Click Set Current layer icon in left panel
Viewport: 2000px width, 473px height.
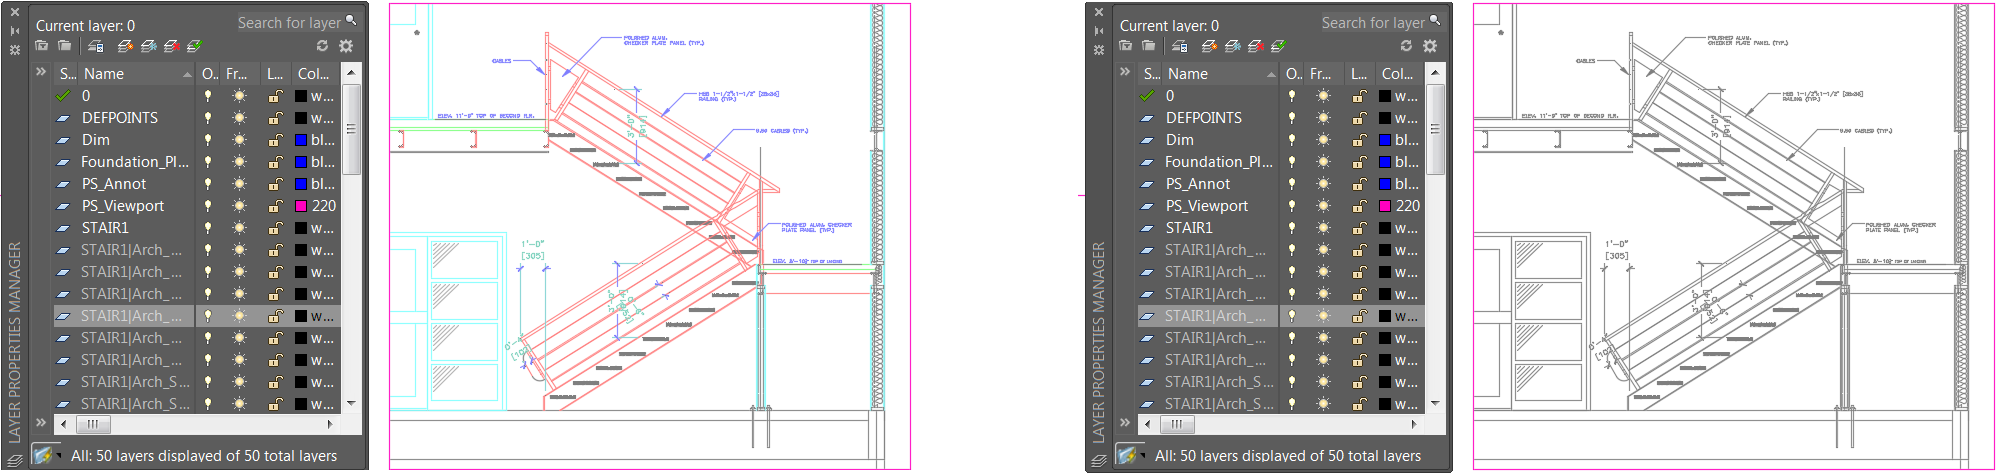tap(195, 46)
